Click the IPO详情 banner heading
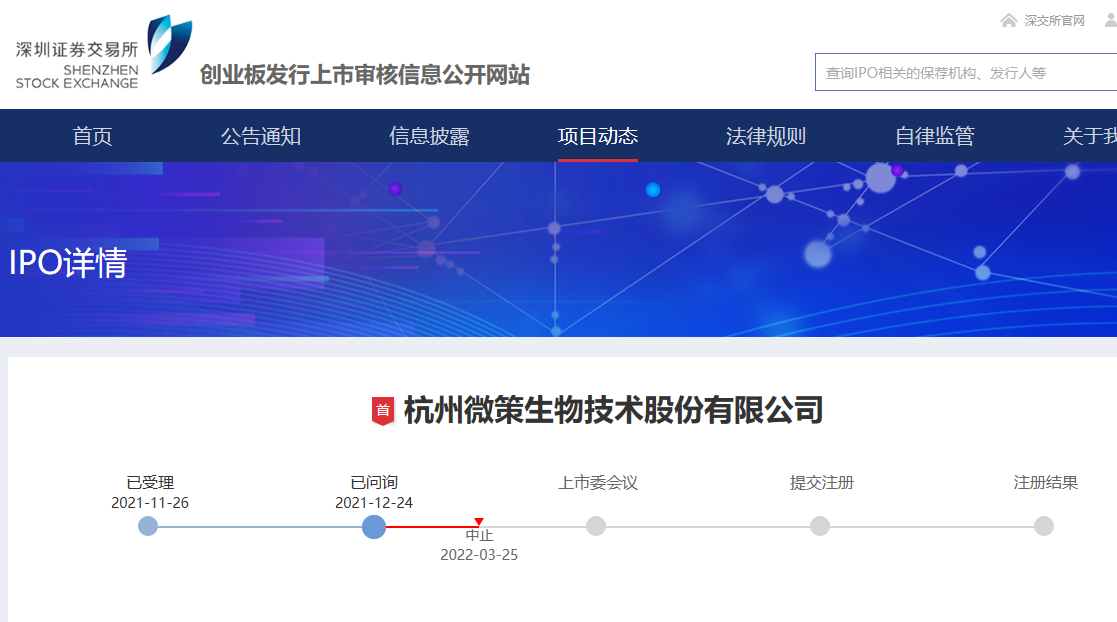The image size is (1117, 622). coord(68,263)
